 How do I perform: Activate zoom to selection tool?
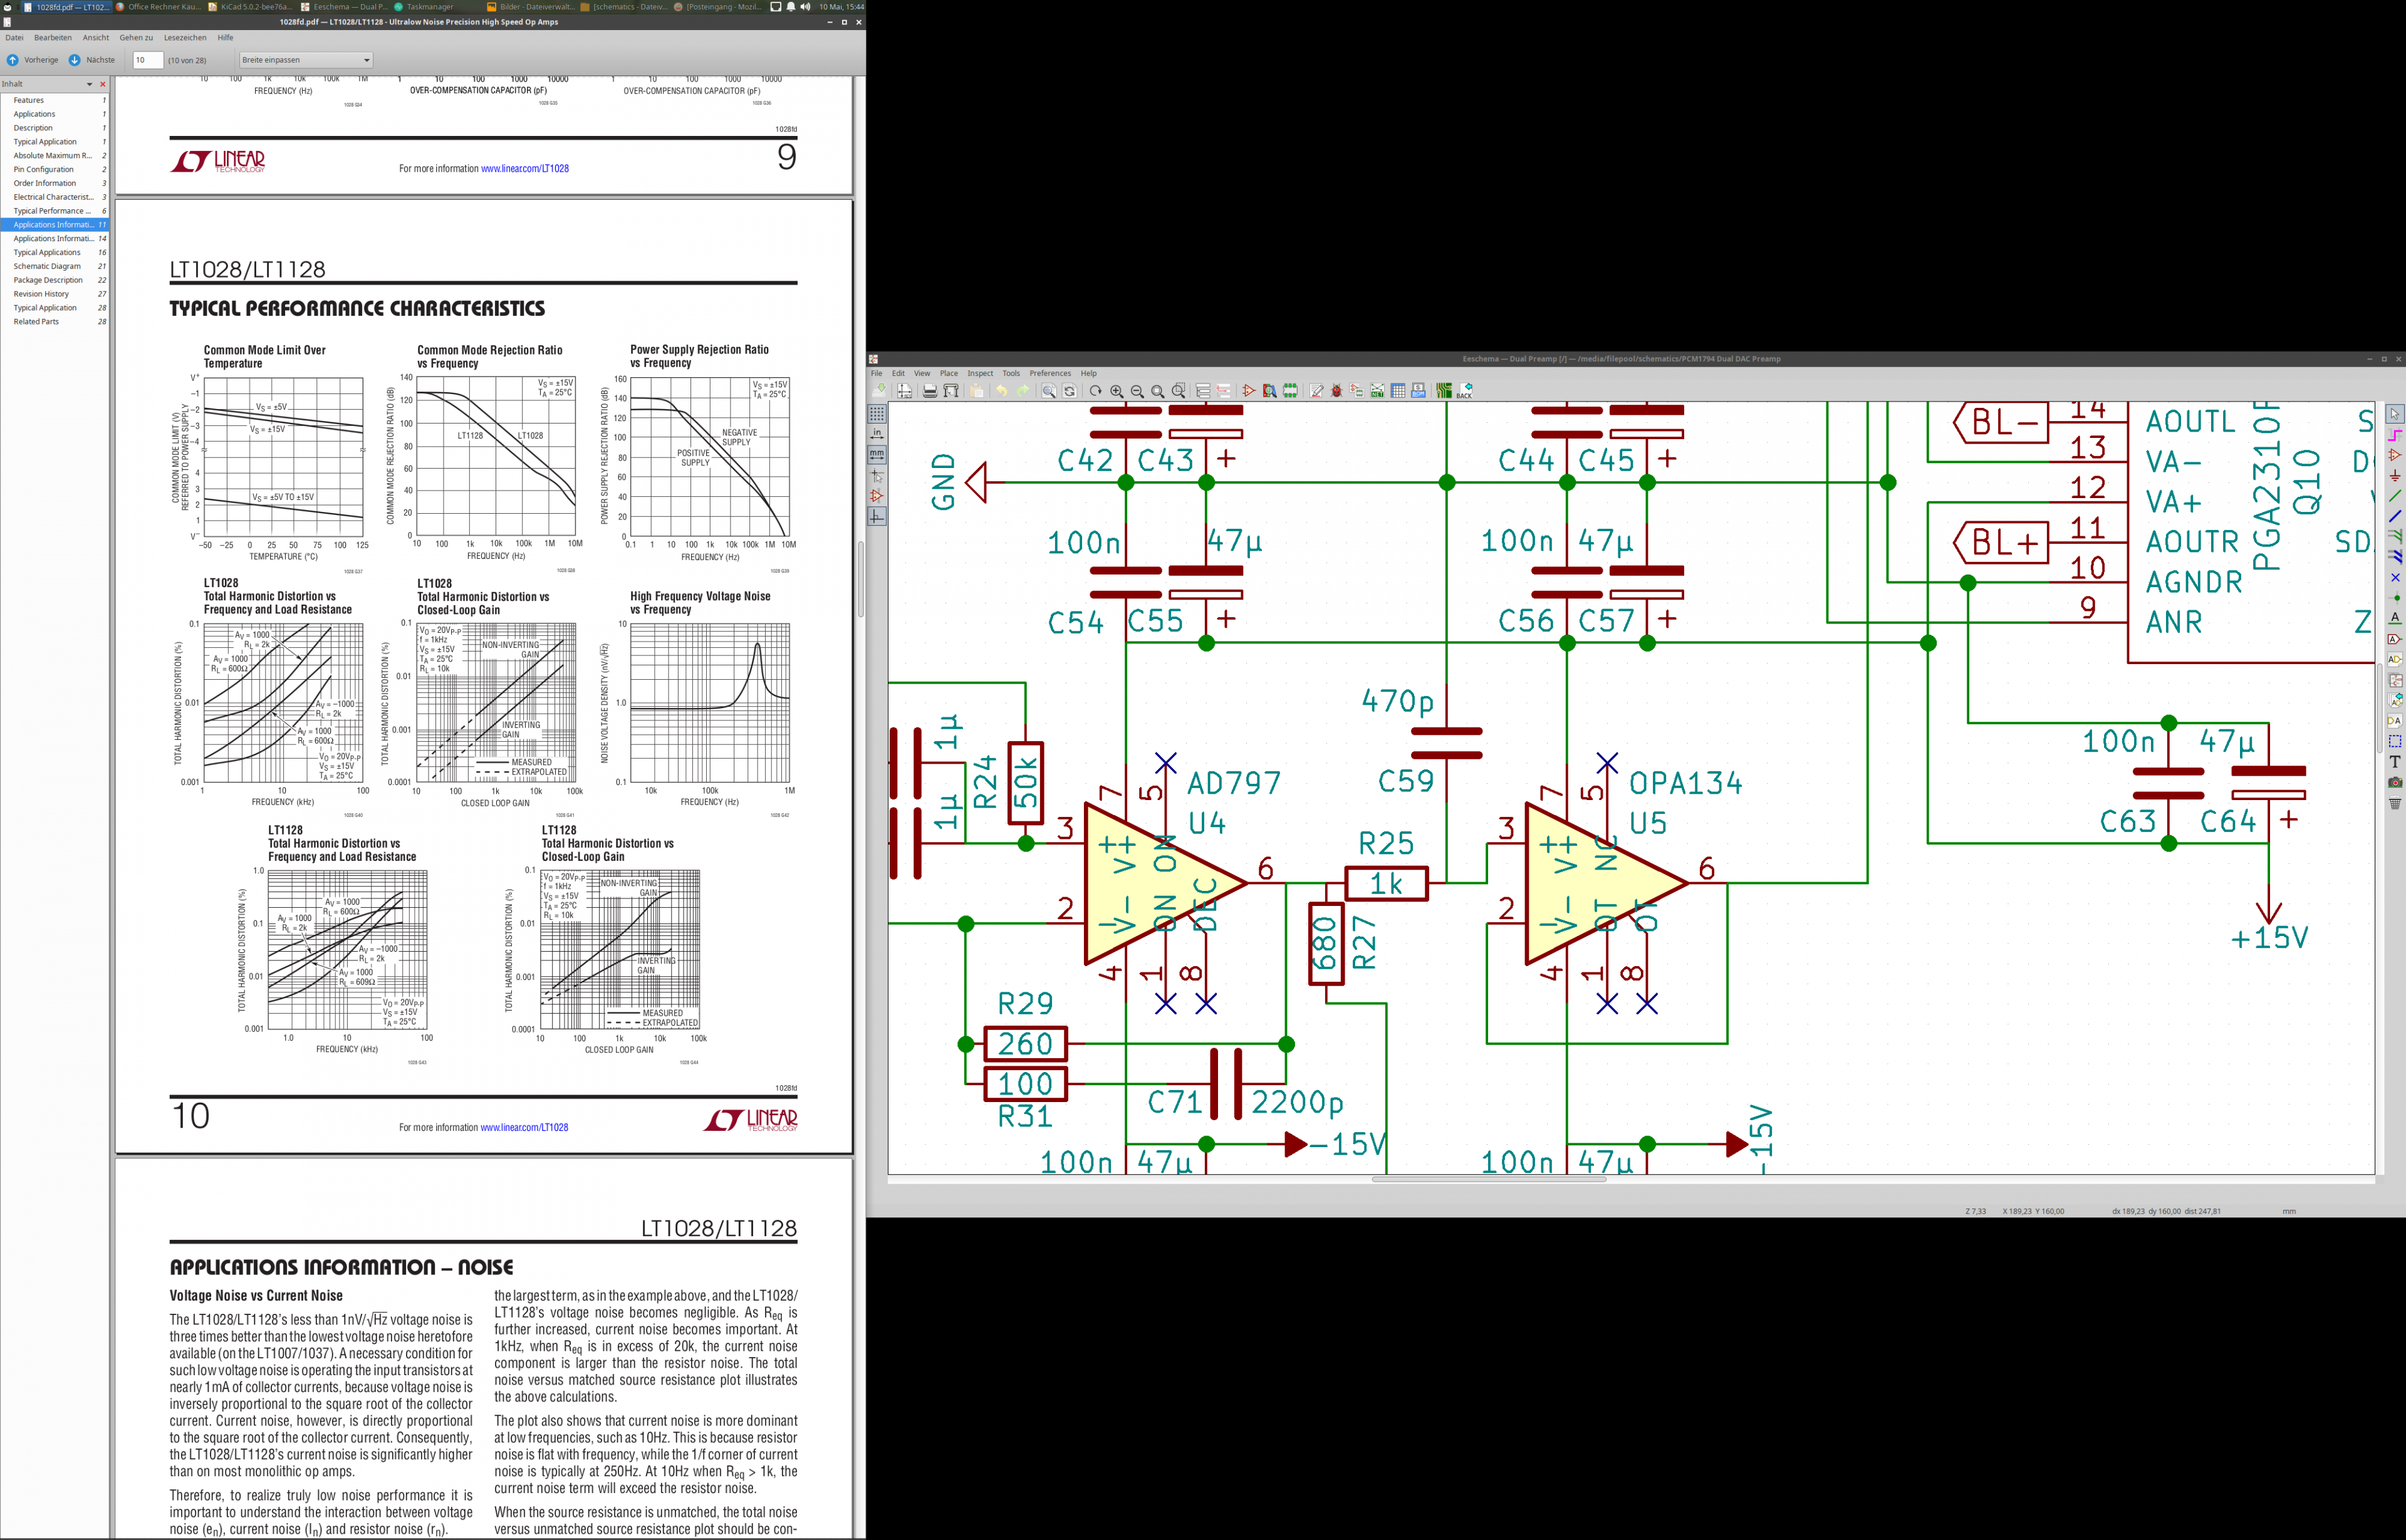[x=1179, y=391]
